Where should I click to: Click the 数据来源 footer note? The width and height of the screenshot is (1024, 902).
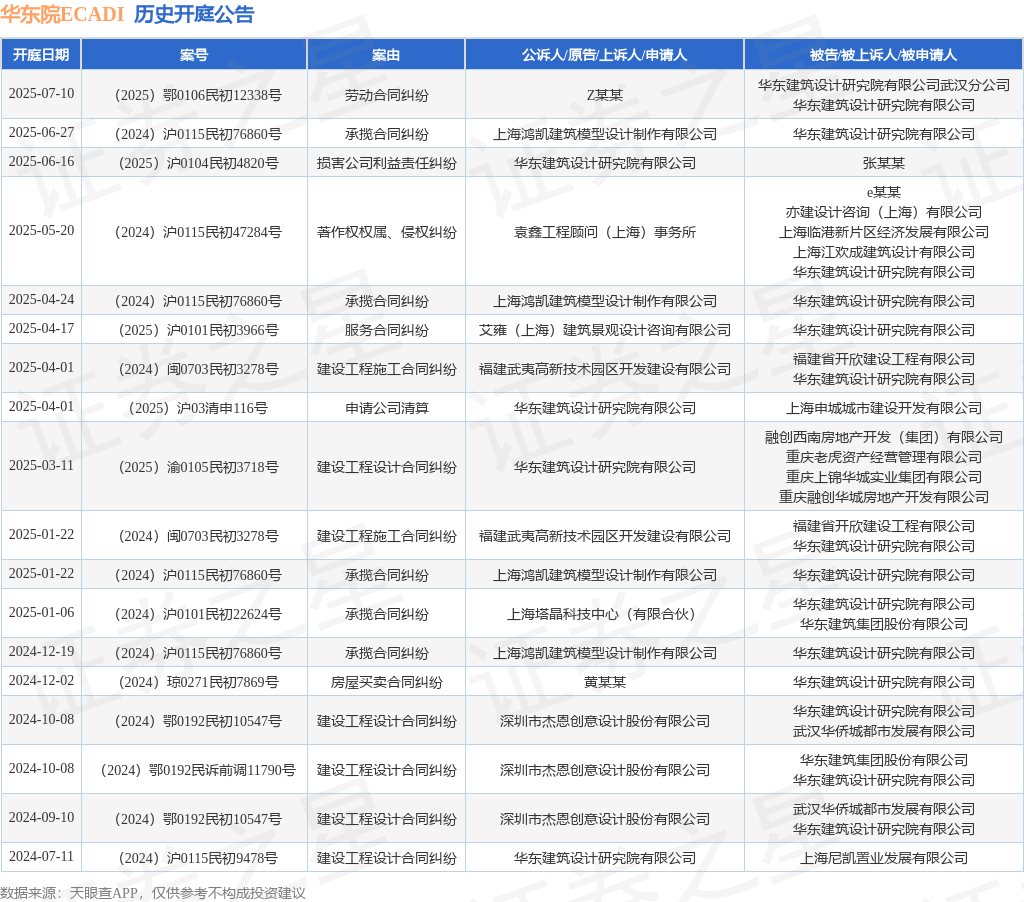click(153, 893)
